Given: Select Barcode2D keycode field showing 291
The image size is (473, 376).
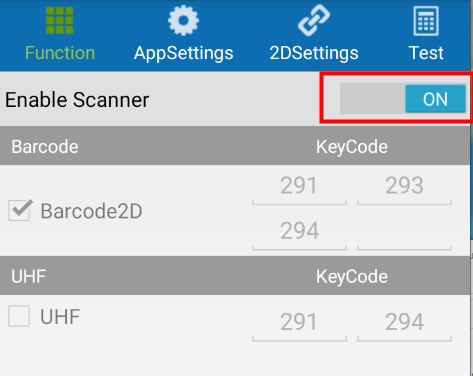Looking at the screenshot, I should coord(299,188).
